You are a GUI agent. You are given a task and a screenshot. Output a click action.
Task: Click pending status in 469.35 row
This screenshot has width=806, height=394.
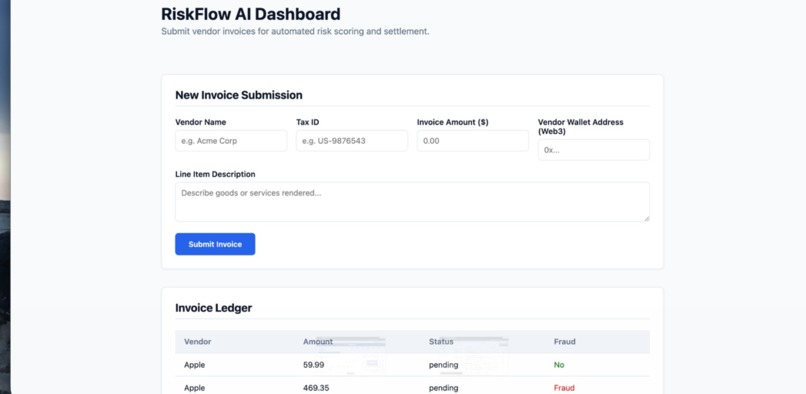[443, 388]
